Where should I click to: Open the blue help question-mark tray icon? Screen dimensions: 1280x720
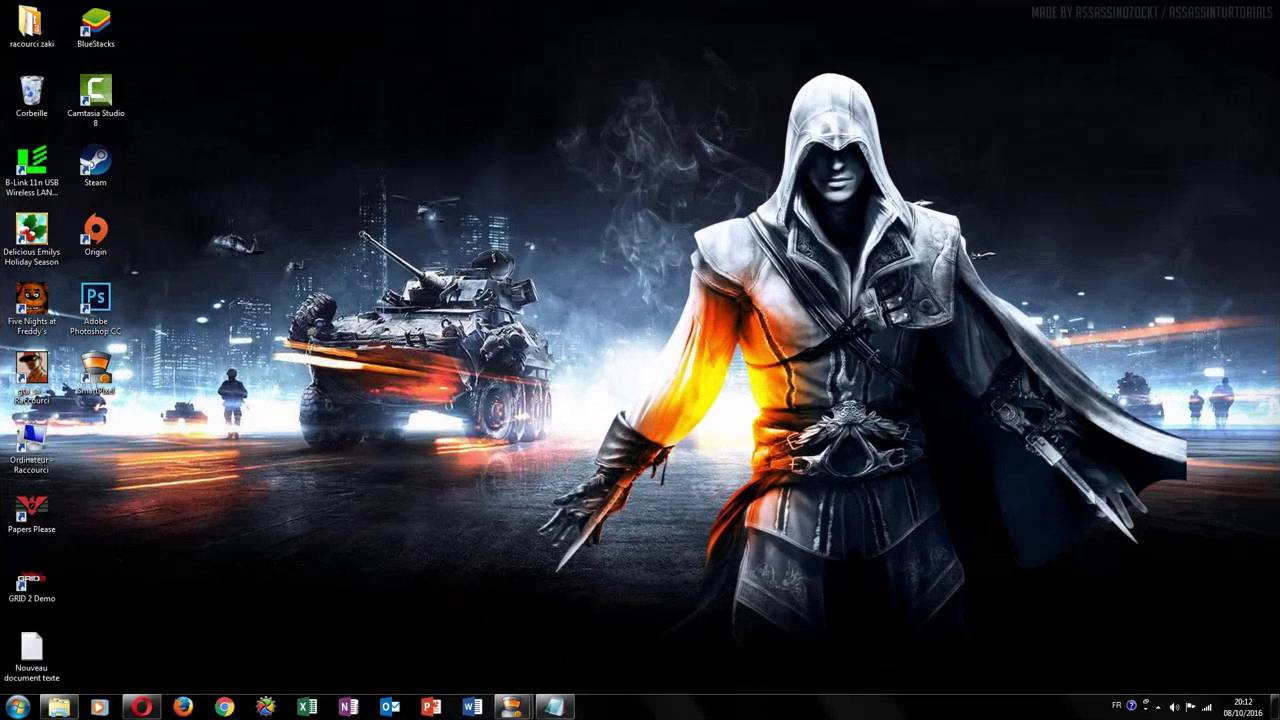tap(1131, 706)
